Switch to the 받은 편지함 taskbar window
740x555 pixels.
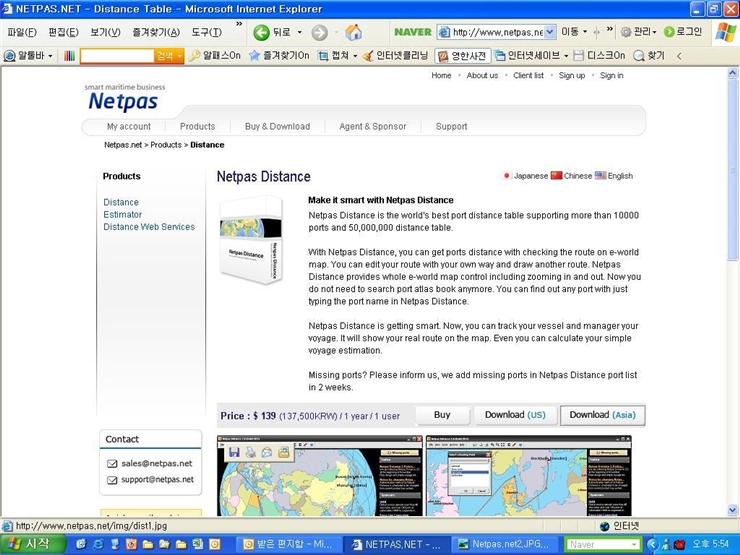[287, 544]
